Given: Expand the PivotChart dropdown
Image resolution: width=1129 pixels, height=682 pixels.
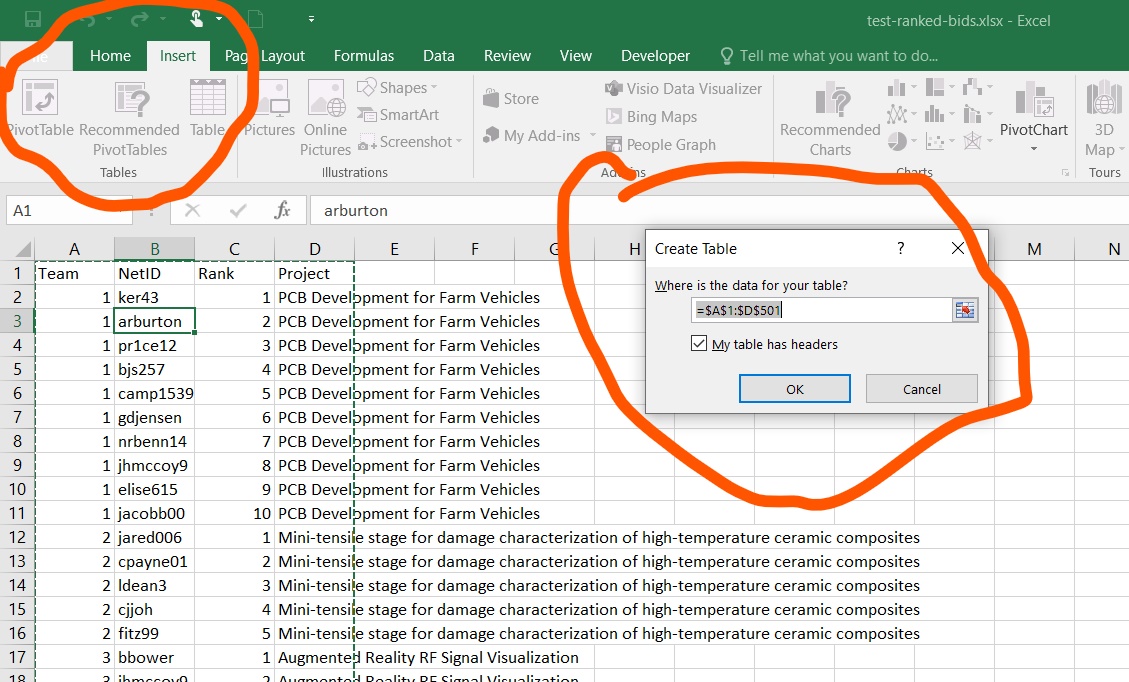Looking at the screenshot, I should [x=1034, y=149].
